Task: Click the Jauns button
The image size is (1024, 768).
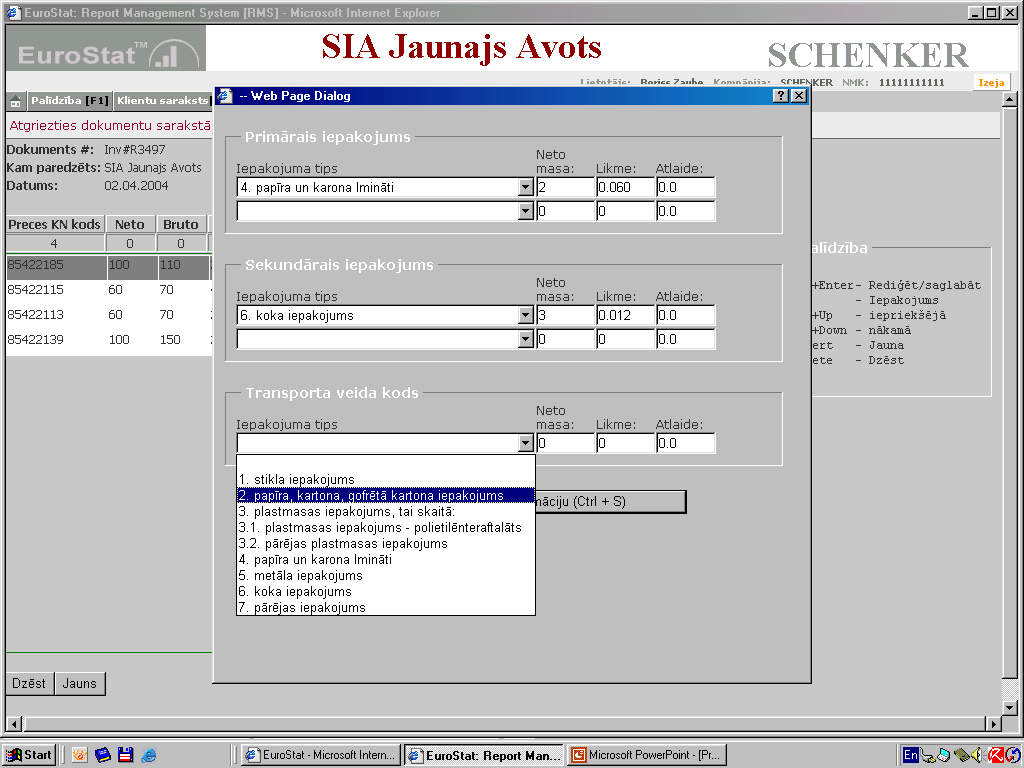Action: click(x=80, y=683)
